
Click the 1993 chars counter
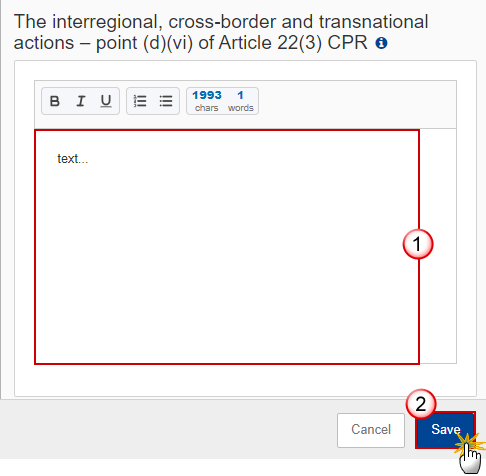click(207, 101)
